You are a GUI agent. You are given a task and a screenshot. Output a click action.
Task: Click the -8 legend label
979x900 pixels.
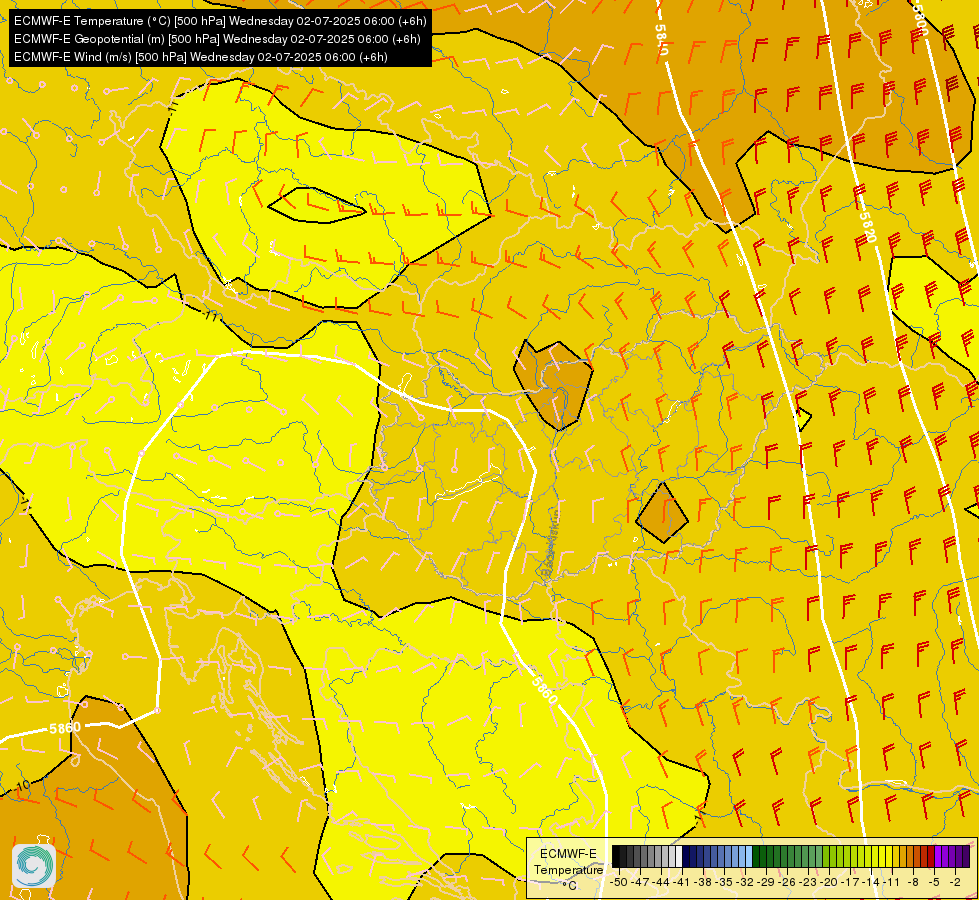click(x=913, y=882)
